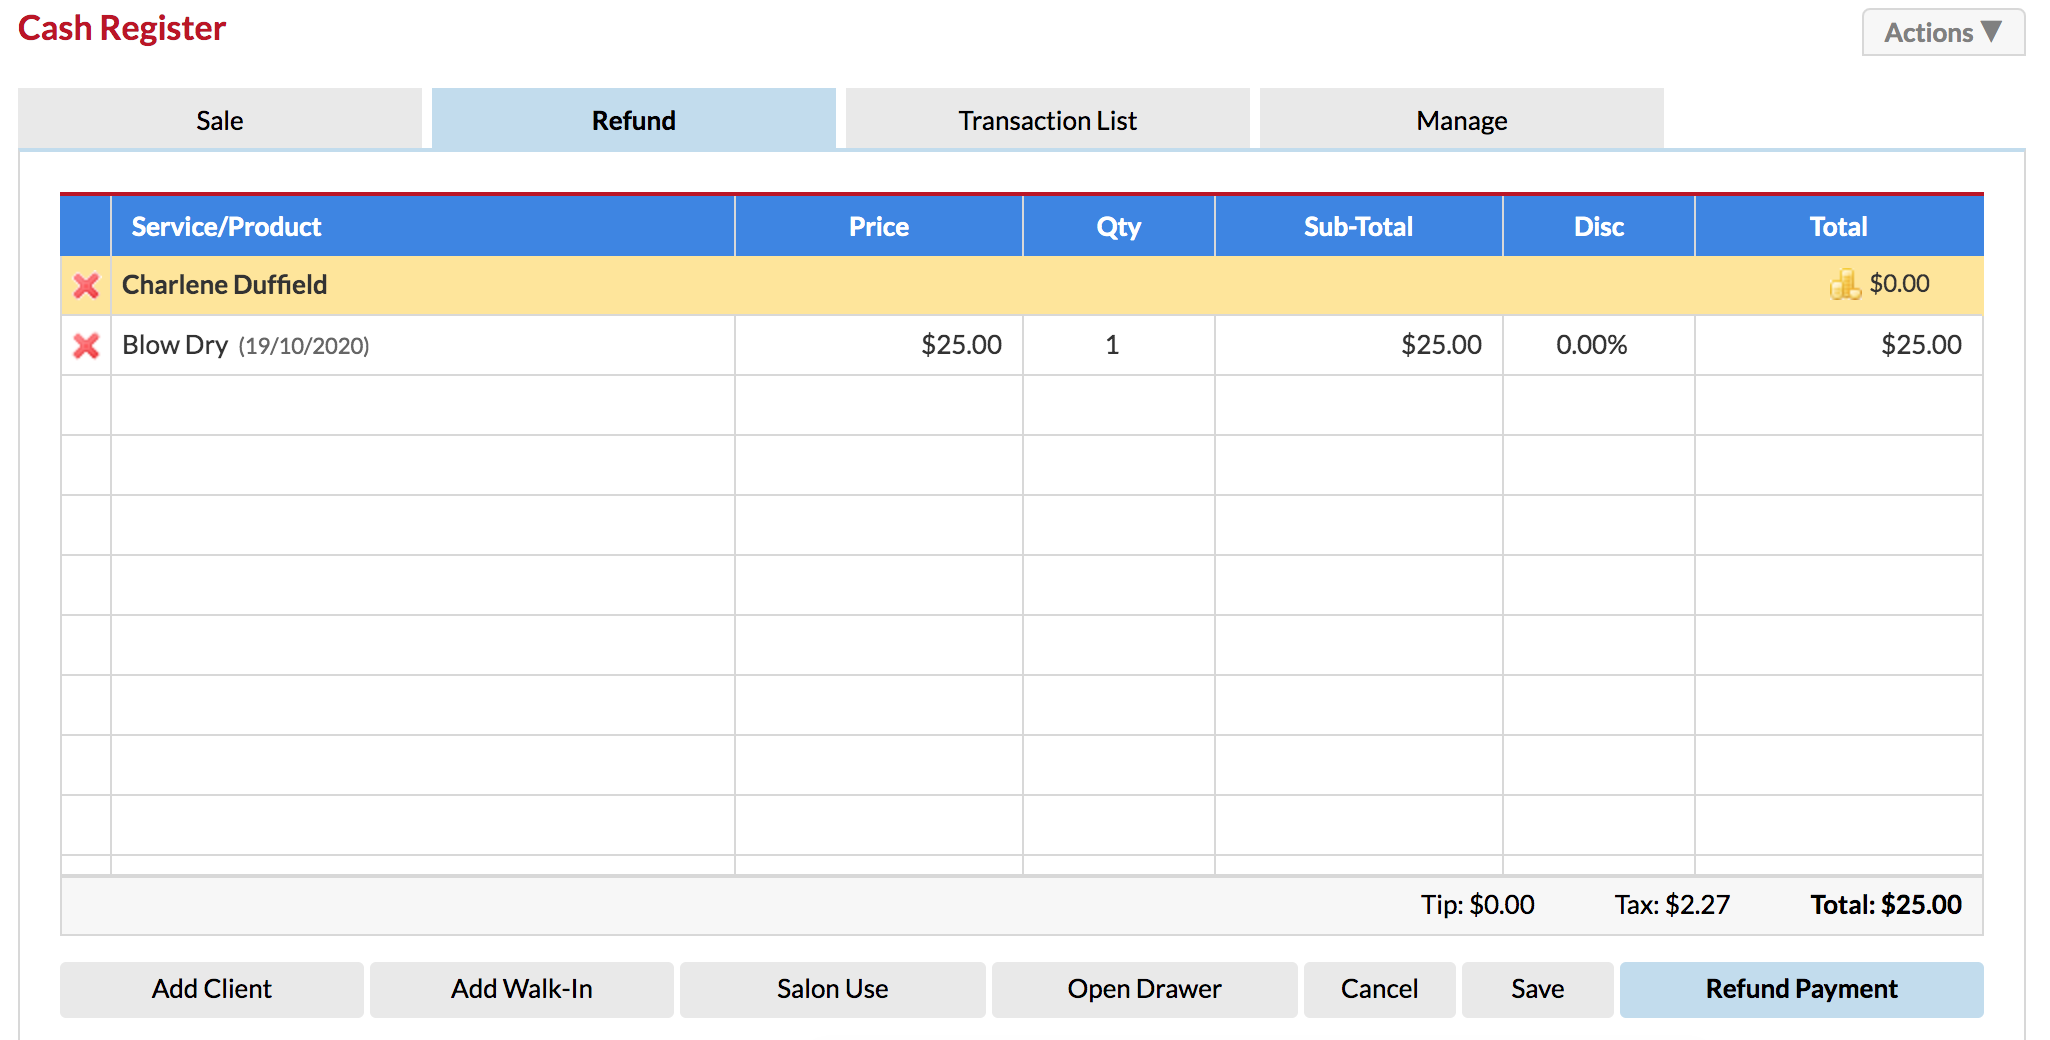The image size is (2050, 1040).
Task: Click the Qty column header
Action: (1119, 227)
